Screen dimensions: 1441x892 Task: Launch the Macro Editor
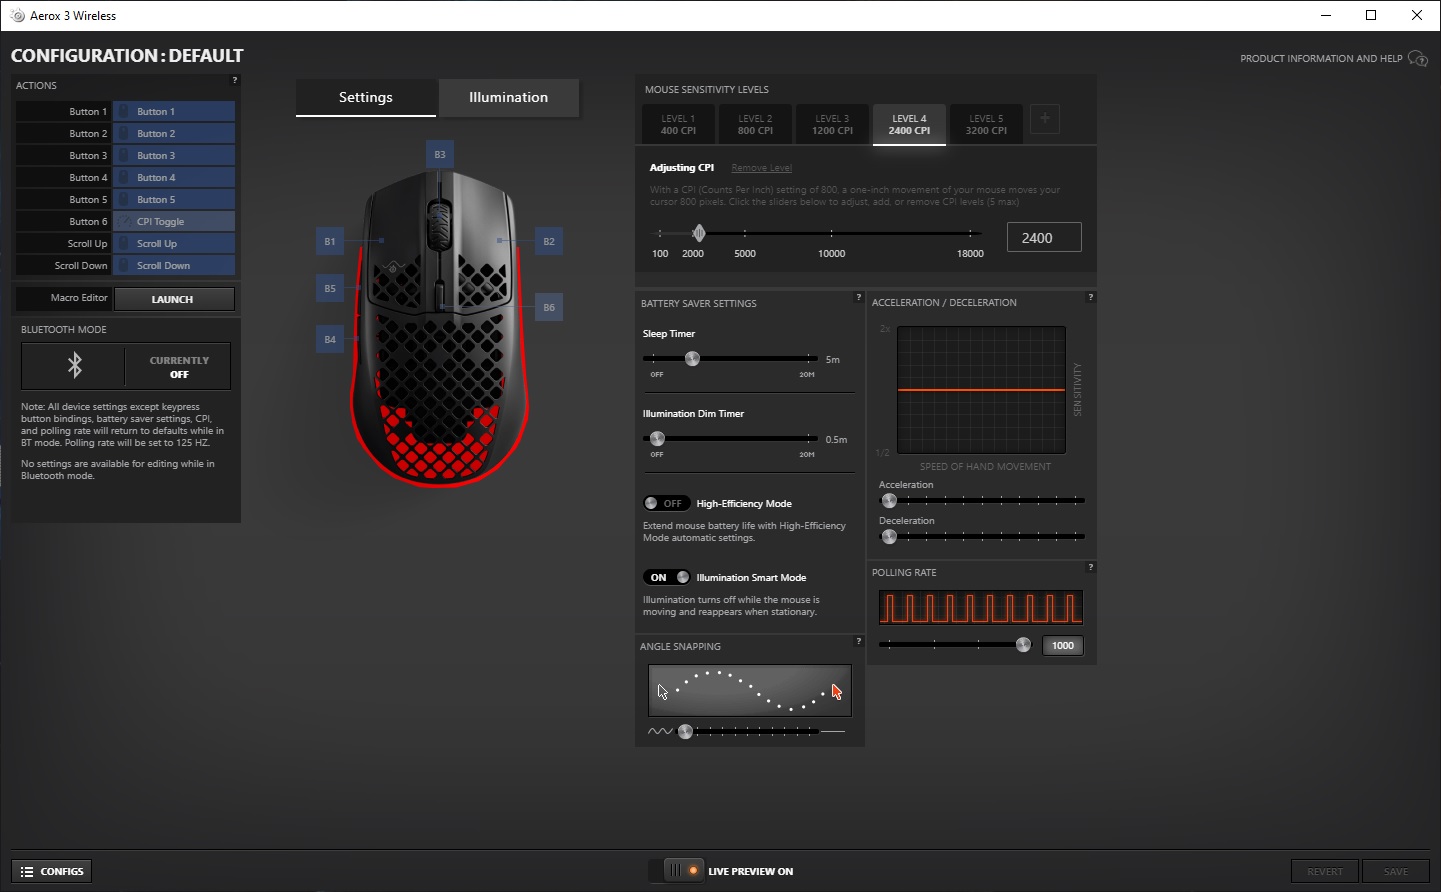pyautogui.click(x=174, y=299)
